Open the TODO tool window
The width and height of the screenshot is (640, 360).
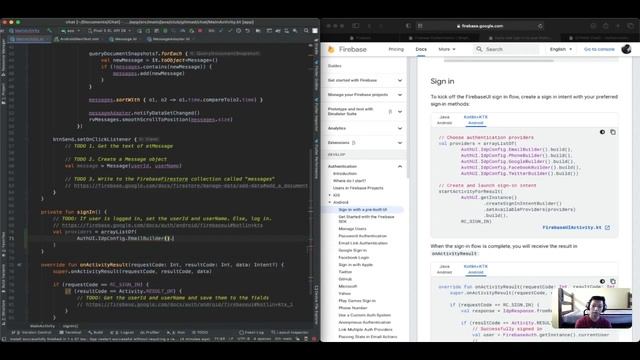200,333
